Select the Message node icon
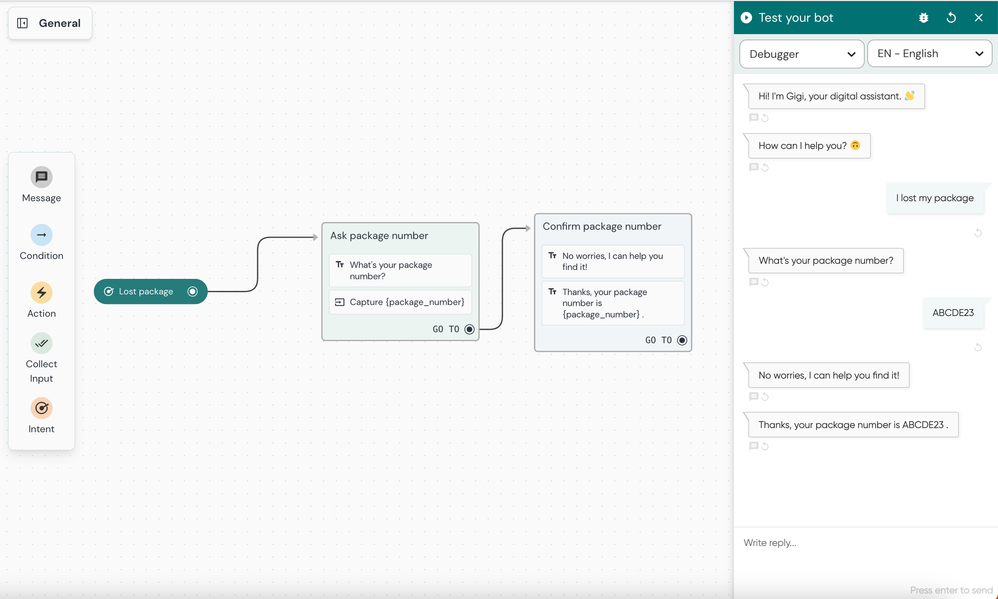Image resolution: width=998 pixels, height=599 pixels. [x=41, y=177]
